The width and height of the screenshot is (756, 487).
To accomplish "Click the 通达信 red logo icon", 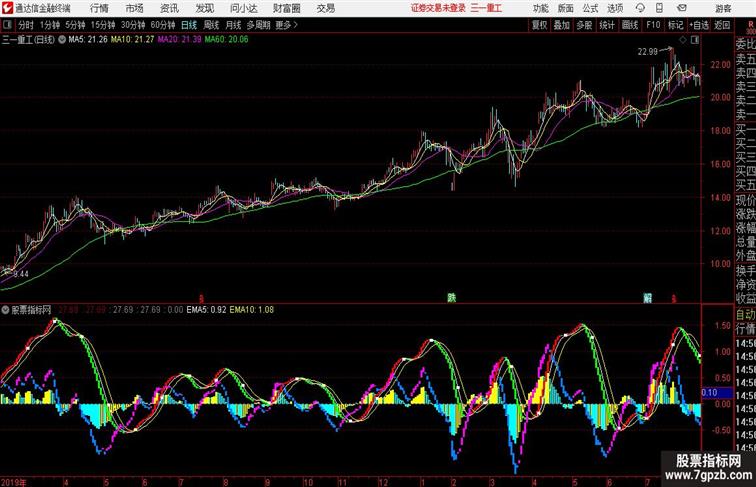I will tap(7, 8).
